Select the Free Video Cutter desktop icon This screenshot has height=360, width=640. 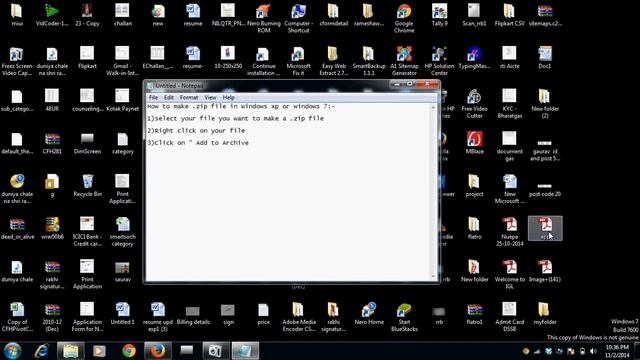(474, 104)
